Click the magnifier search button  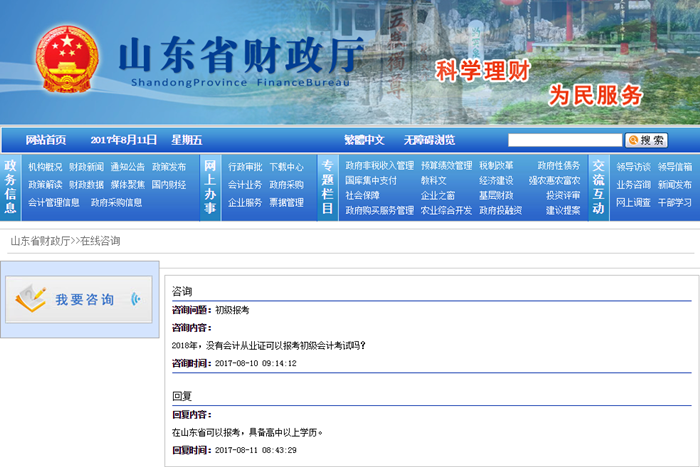point(647,140)
